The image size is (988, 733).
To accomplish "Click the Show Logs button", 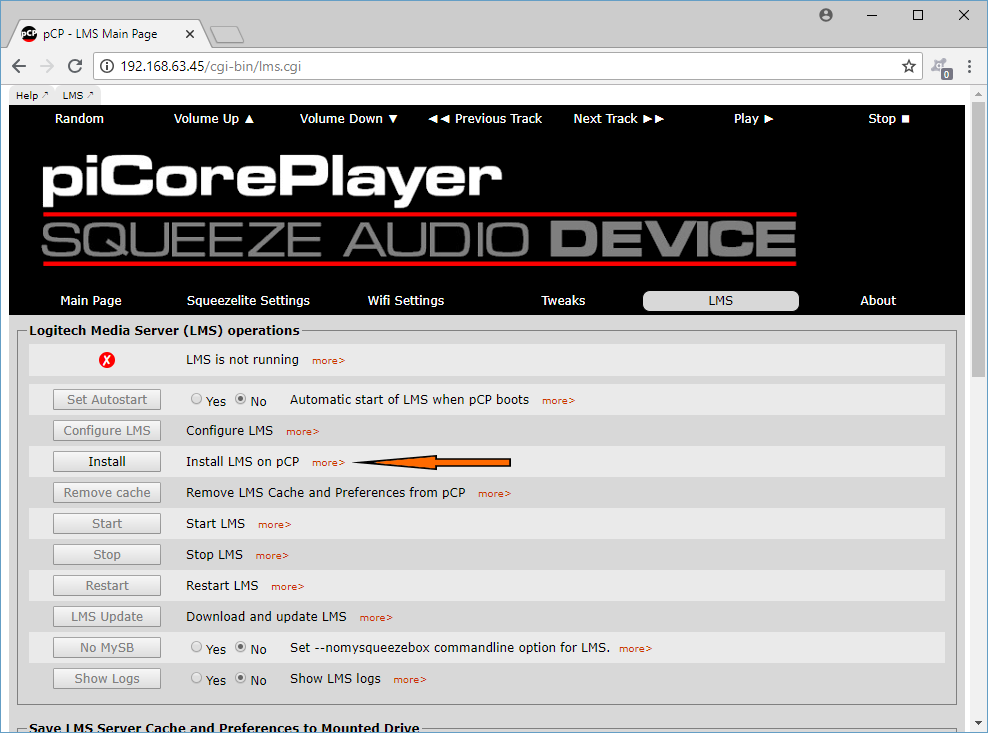I will pos(106,678).
